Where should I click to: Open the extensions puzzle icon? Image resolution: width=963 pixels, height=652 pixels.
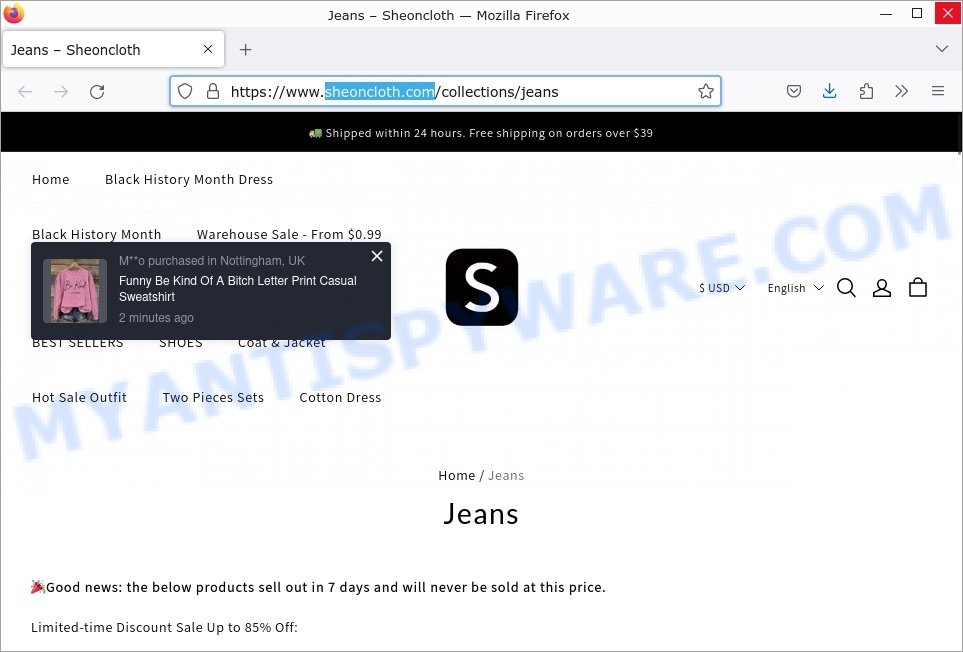click(x=866, y=91)
